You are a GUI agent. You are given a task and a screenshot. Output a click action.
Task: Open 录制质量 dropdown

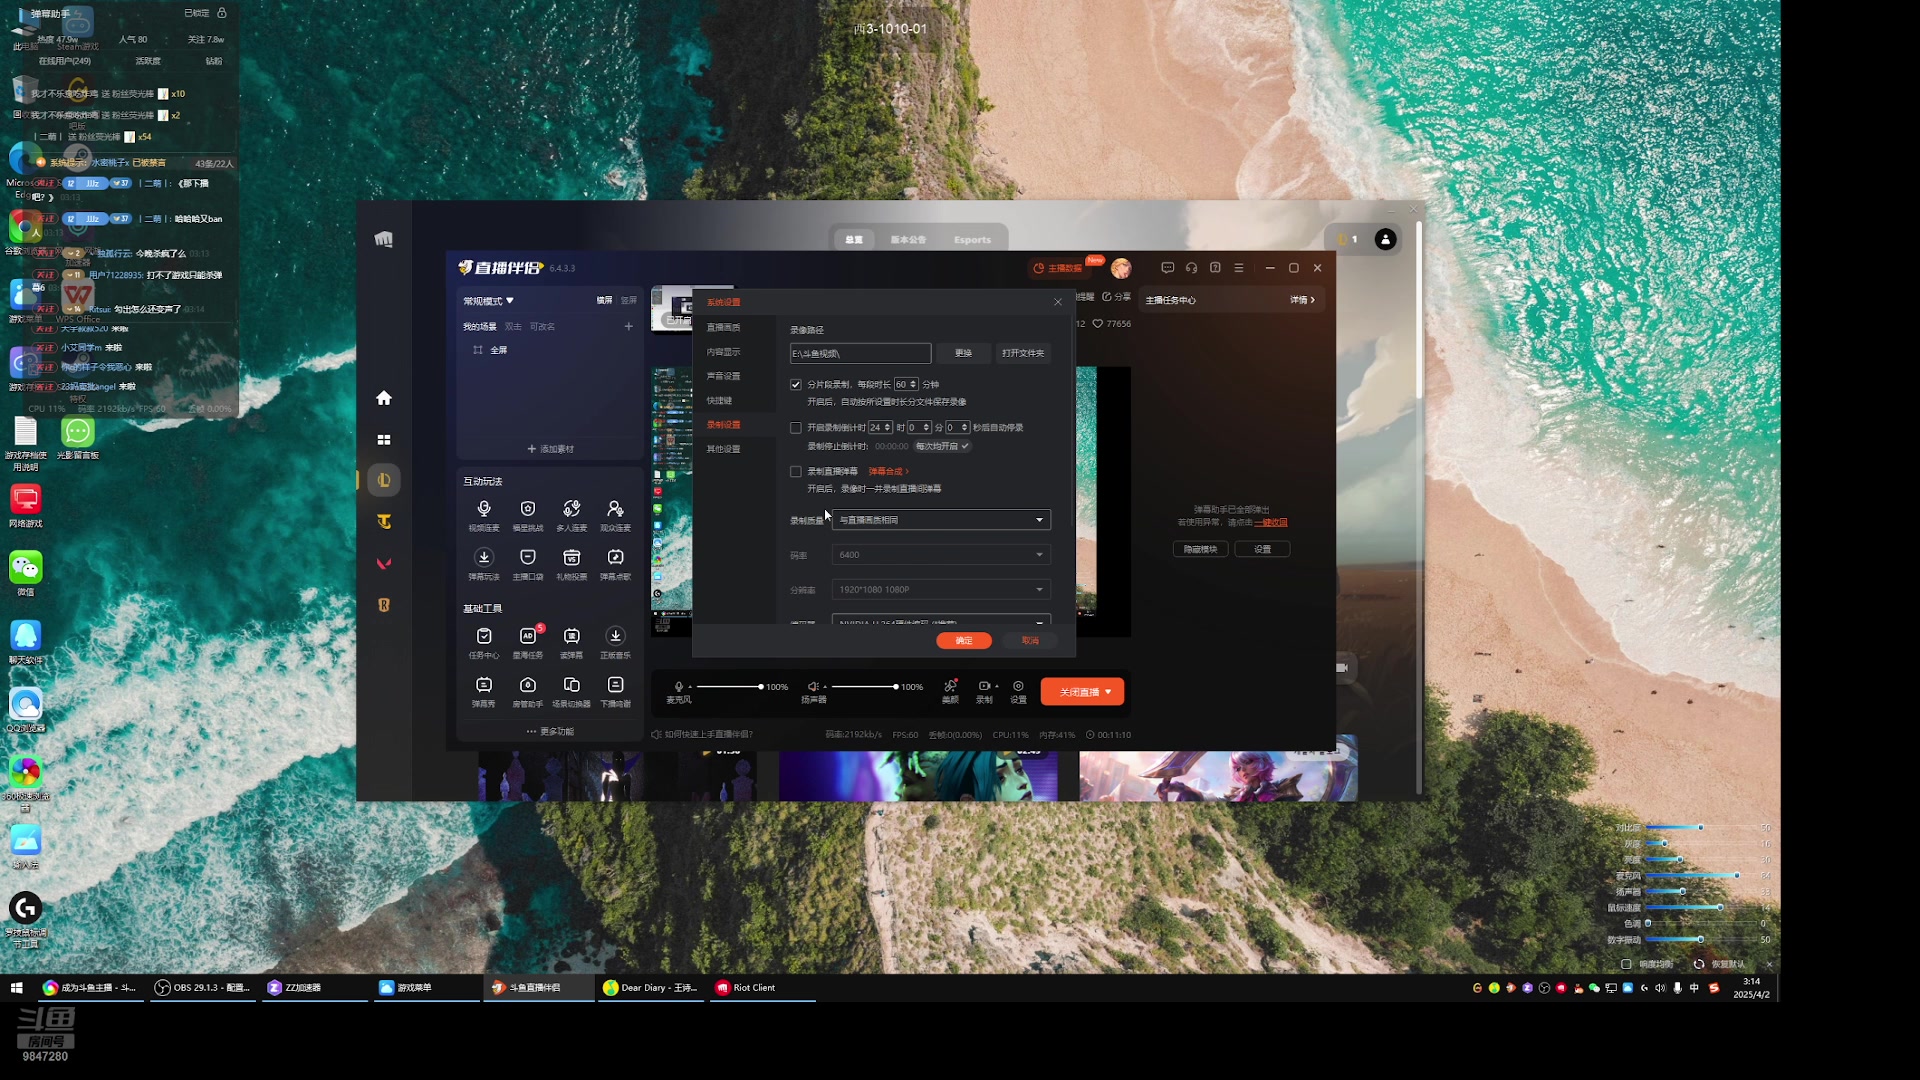pyautogui.click(x=941, y=520)
